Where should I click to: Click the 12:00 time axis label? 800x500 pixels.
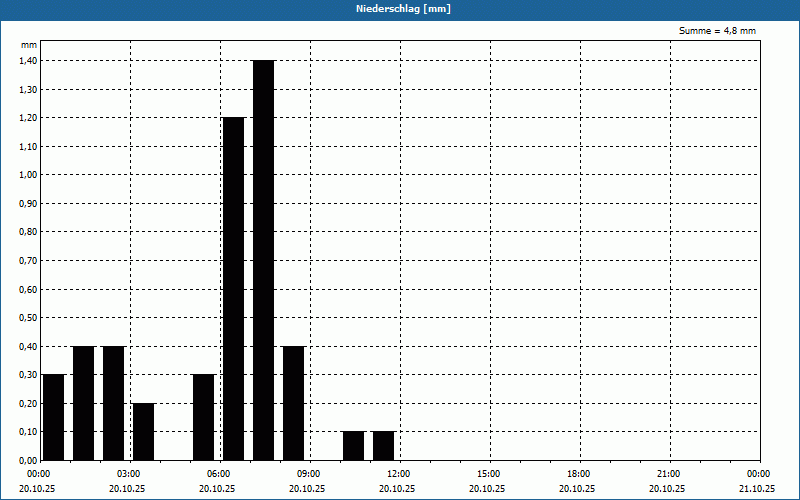pos(399,474)
